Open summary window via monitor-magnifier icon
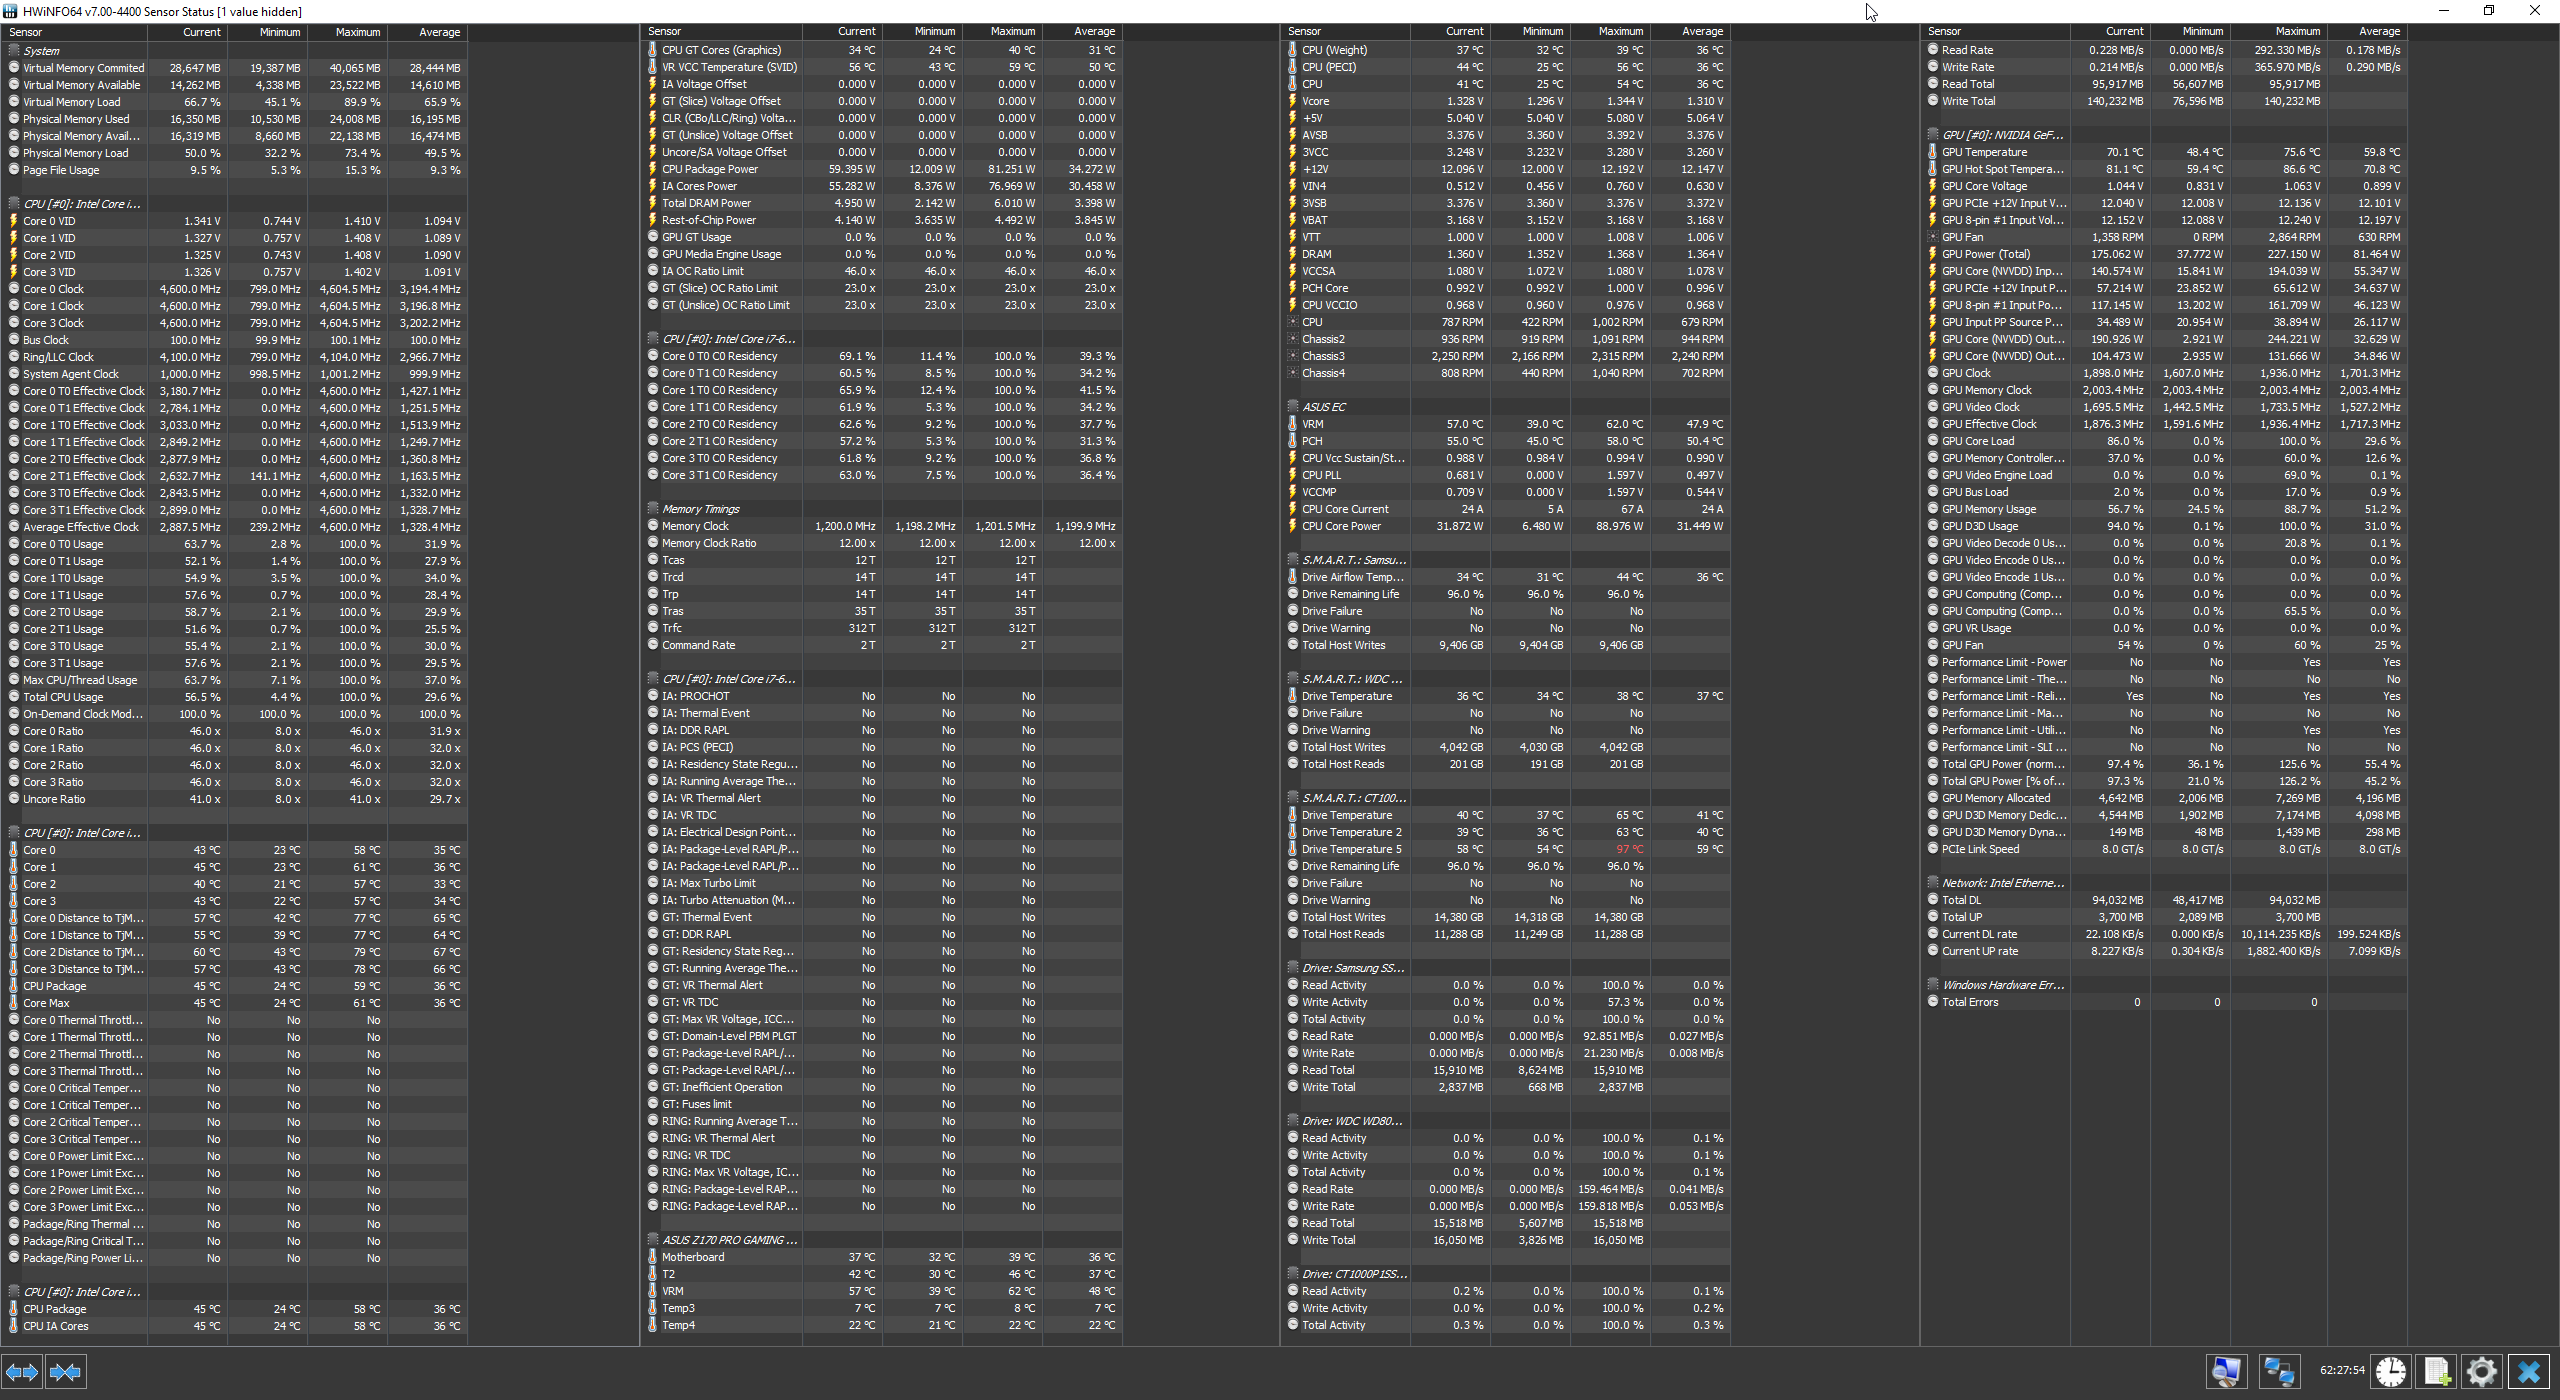 (x=2226, y=1371)
